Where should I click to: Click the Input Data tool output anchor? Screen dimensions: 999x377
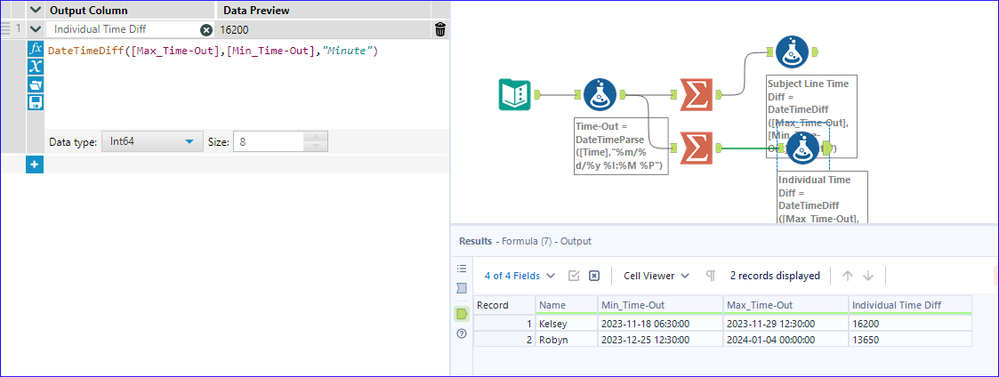pos(537,95)
